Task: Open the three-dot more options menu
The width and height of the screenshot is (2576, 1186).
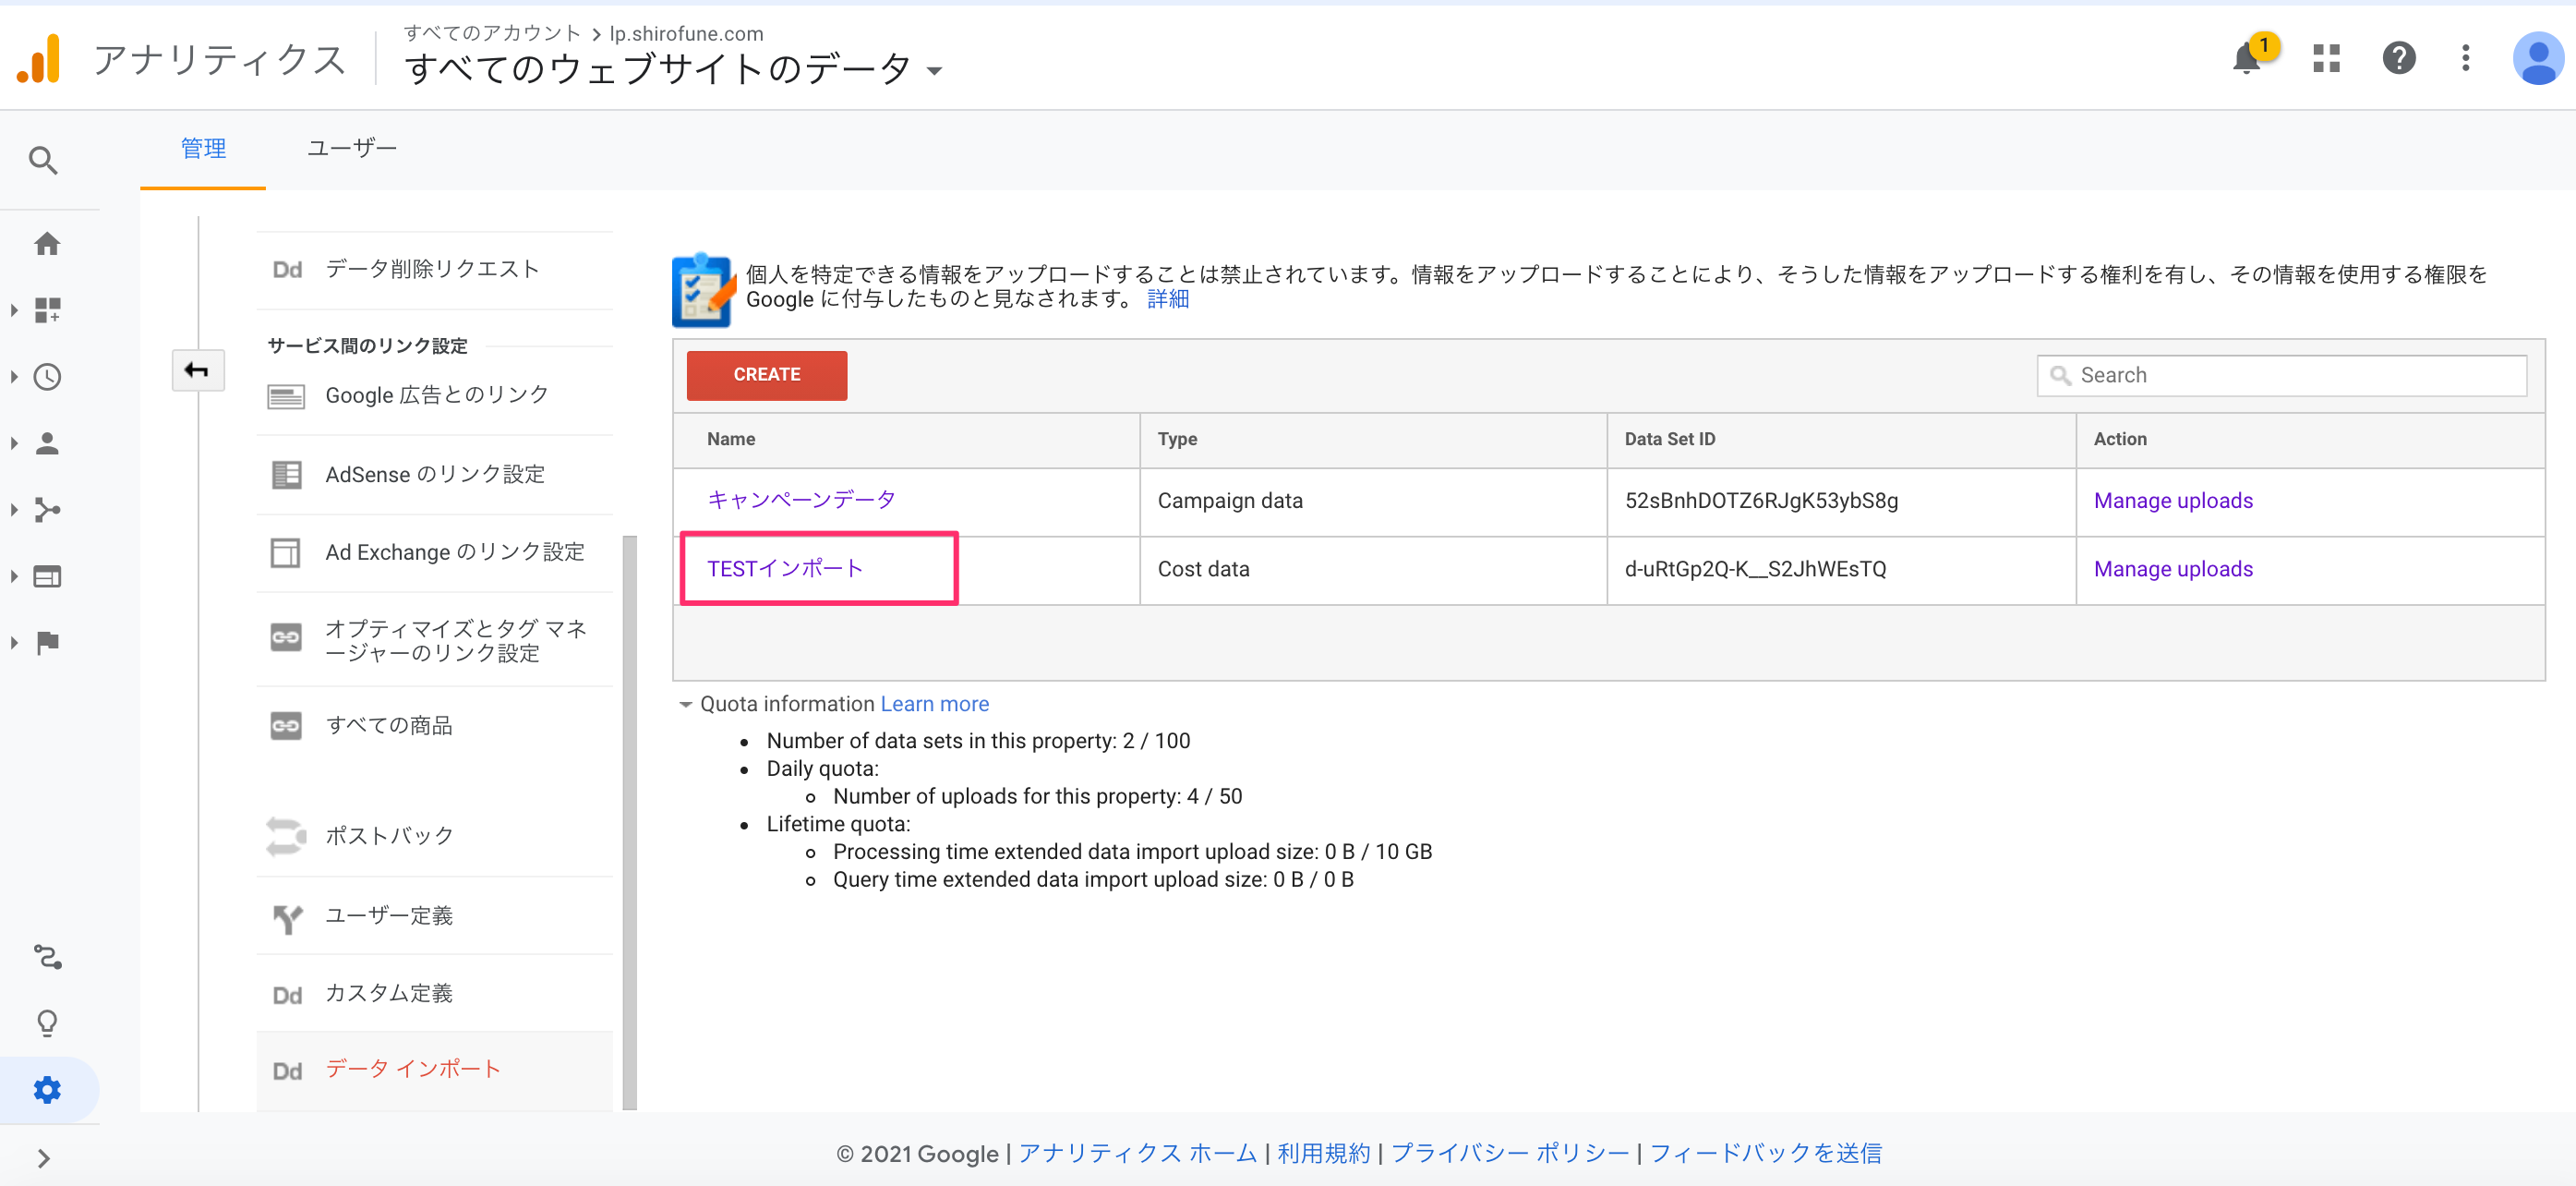Action: click(x=2465, y=58)
